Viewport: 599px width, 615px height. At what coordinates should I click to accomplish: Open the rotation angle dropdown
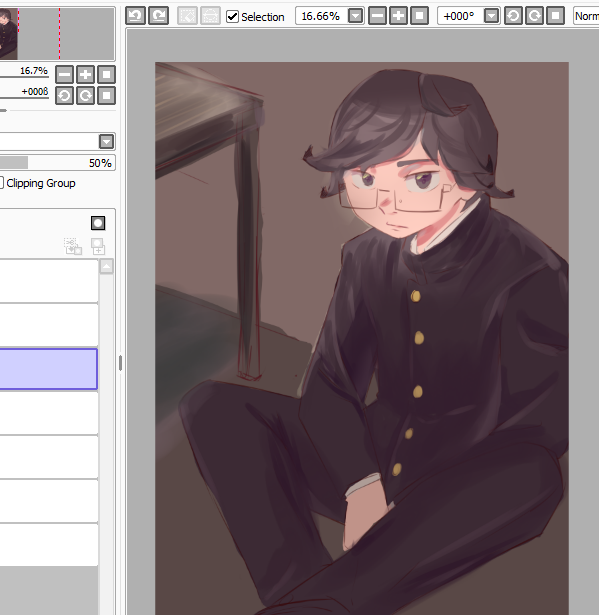(x=492, y=16)
